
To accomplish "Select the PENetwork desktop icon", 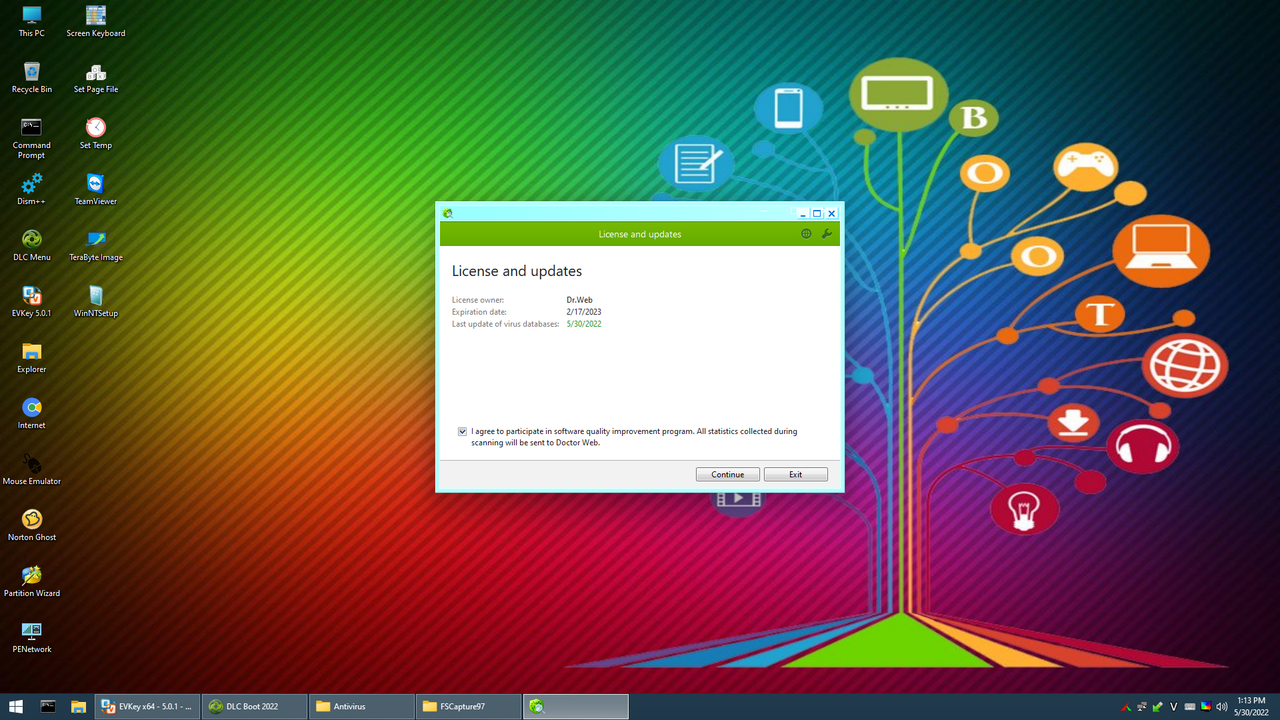I will point(32,637).
